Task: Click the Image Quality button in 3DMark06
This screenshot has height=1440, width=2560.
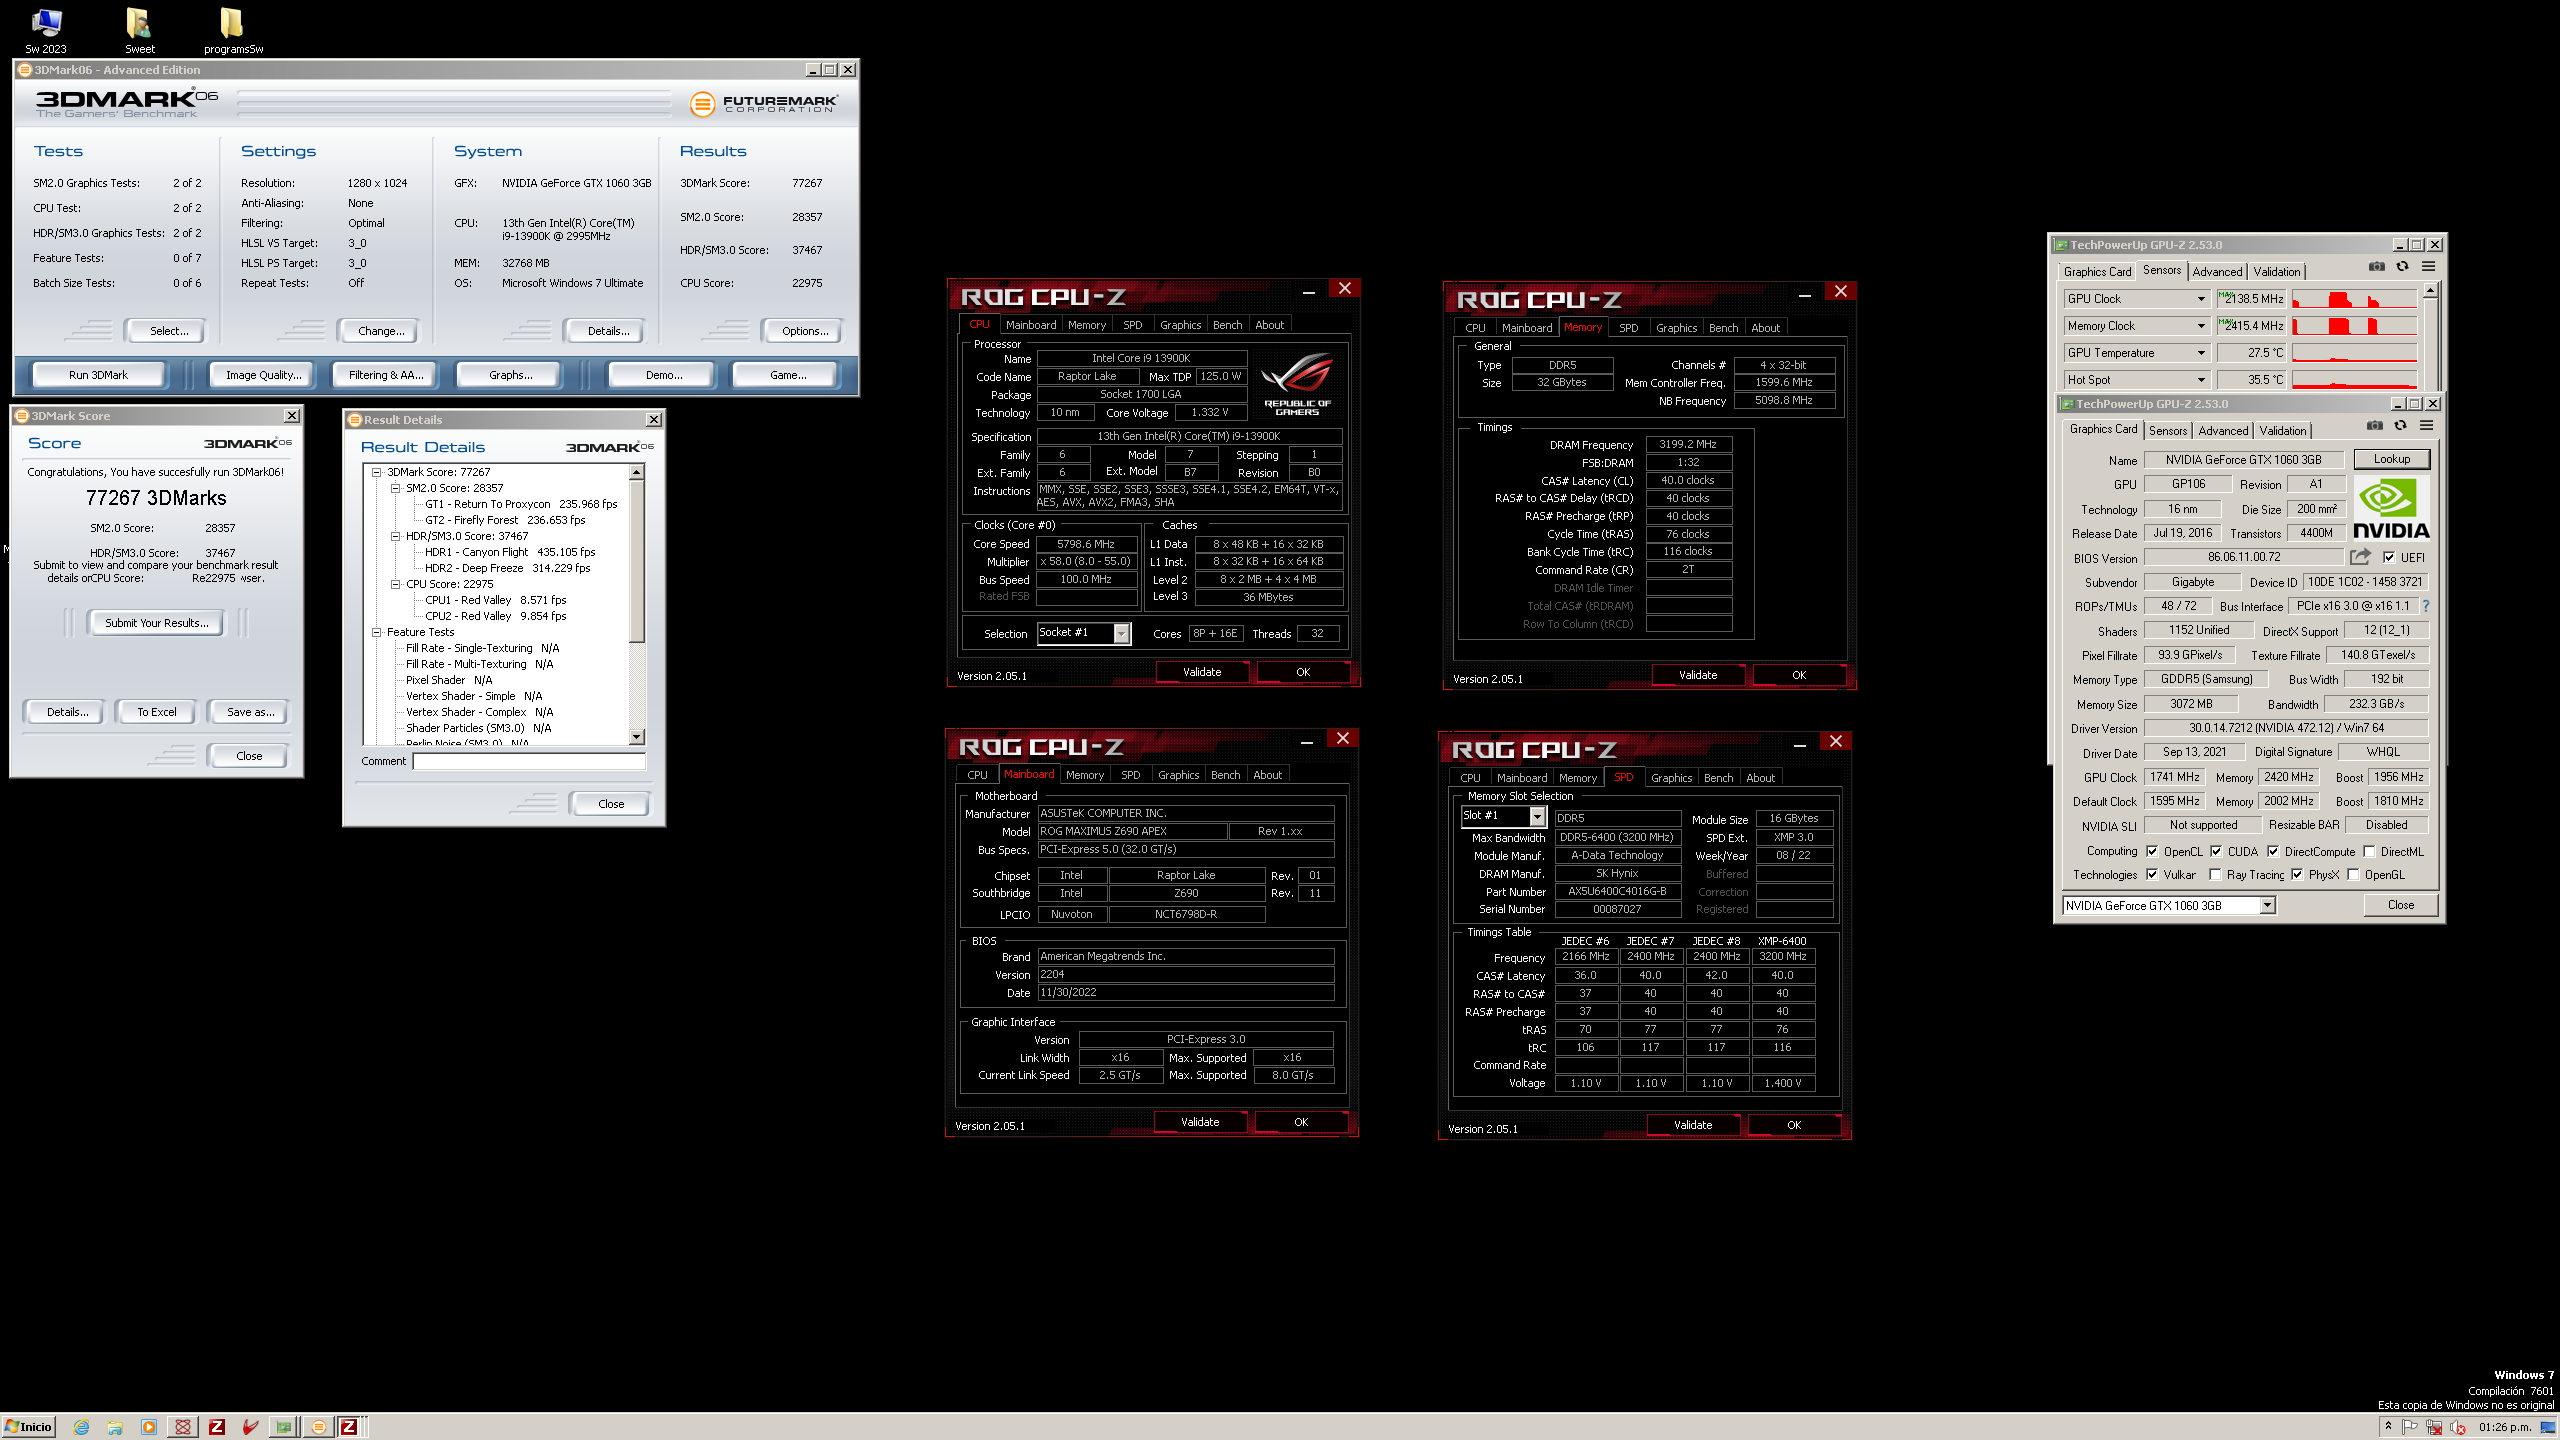Action: [262, 375]
